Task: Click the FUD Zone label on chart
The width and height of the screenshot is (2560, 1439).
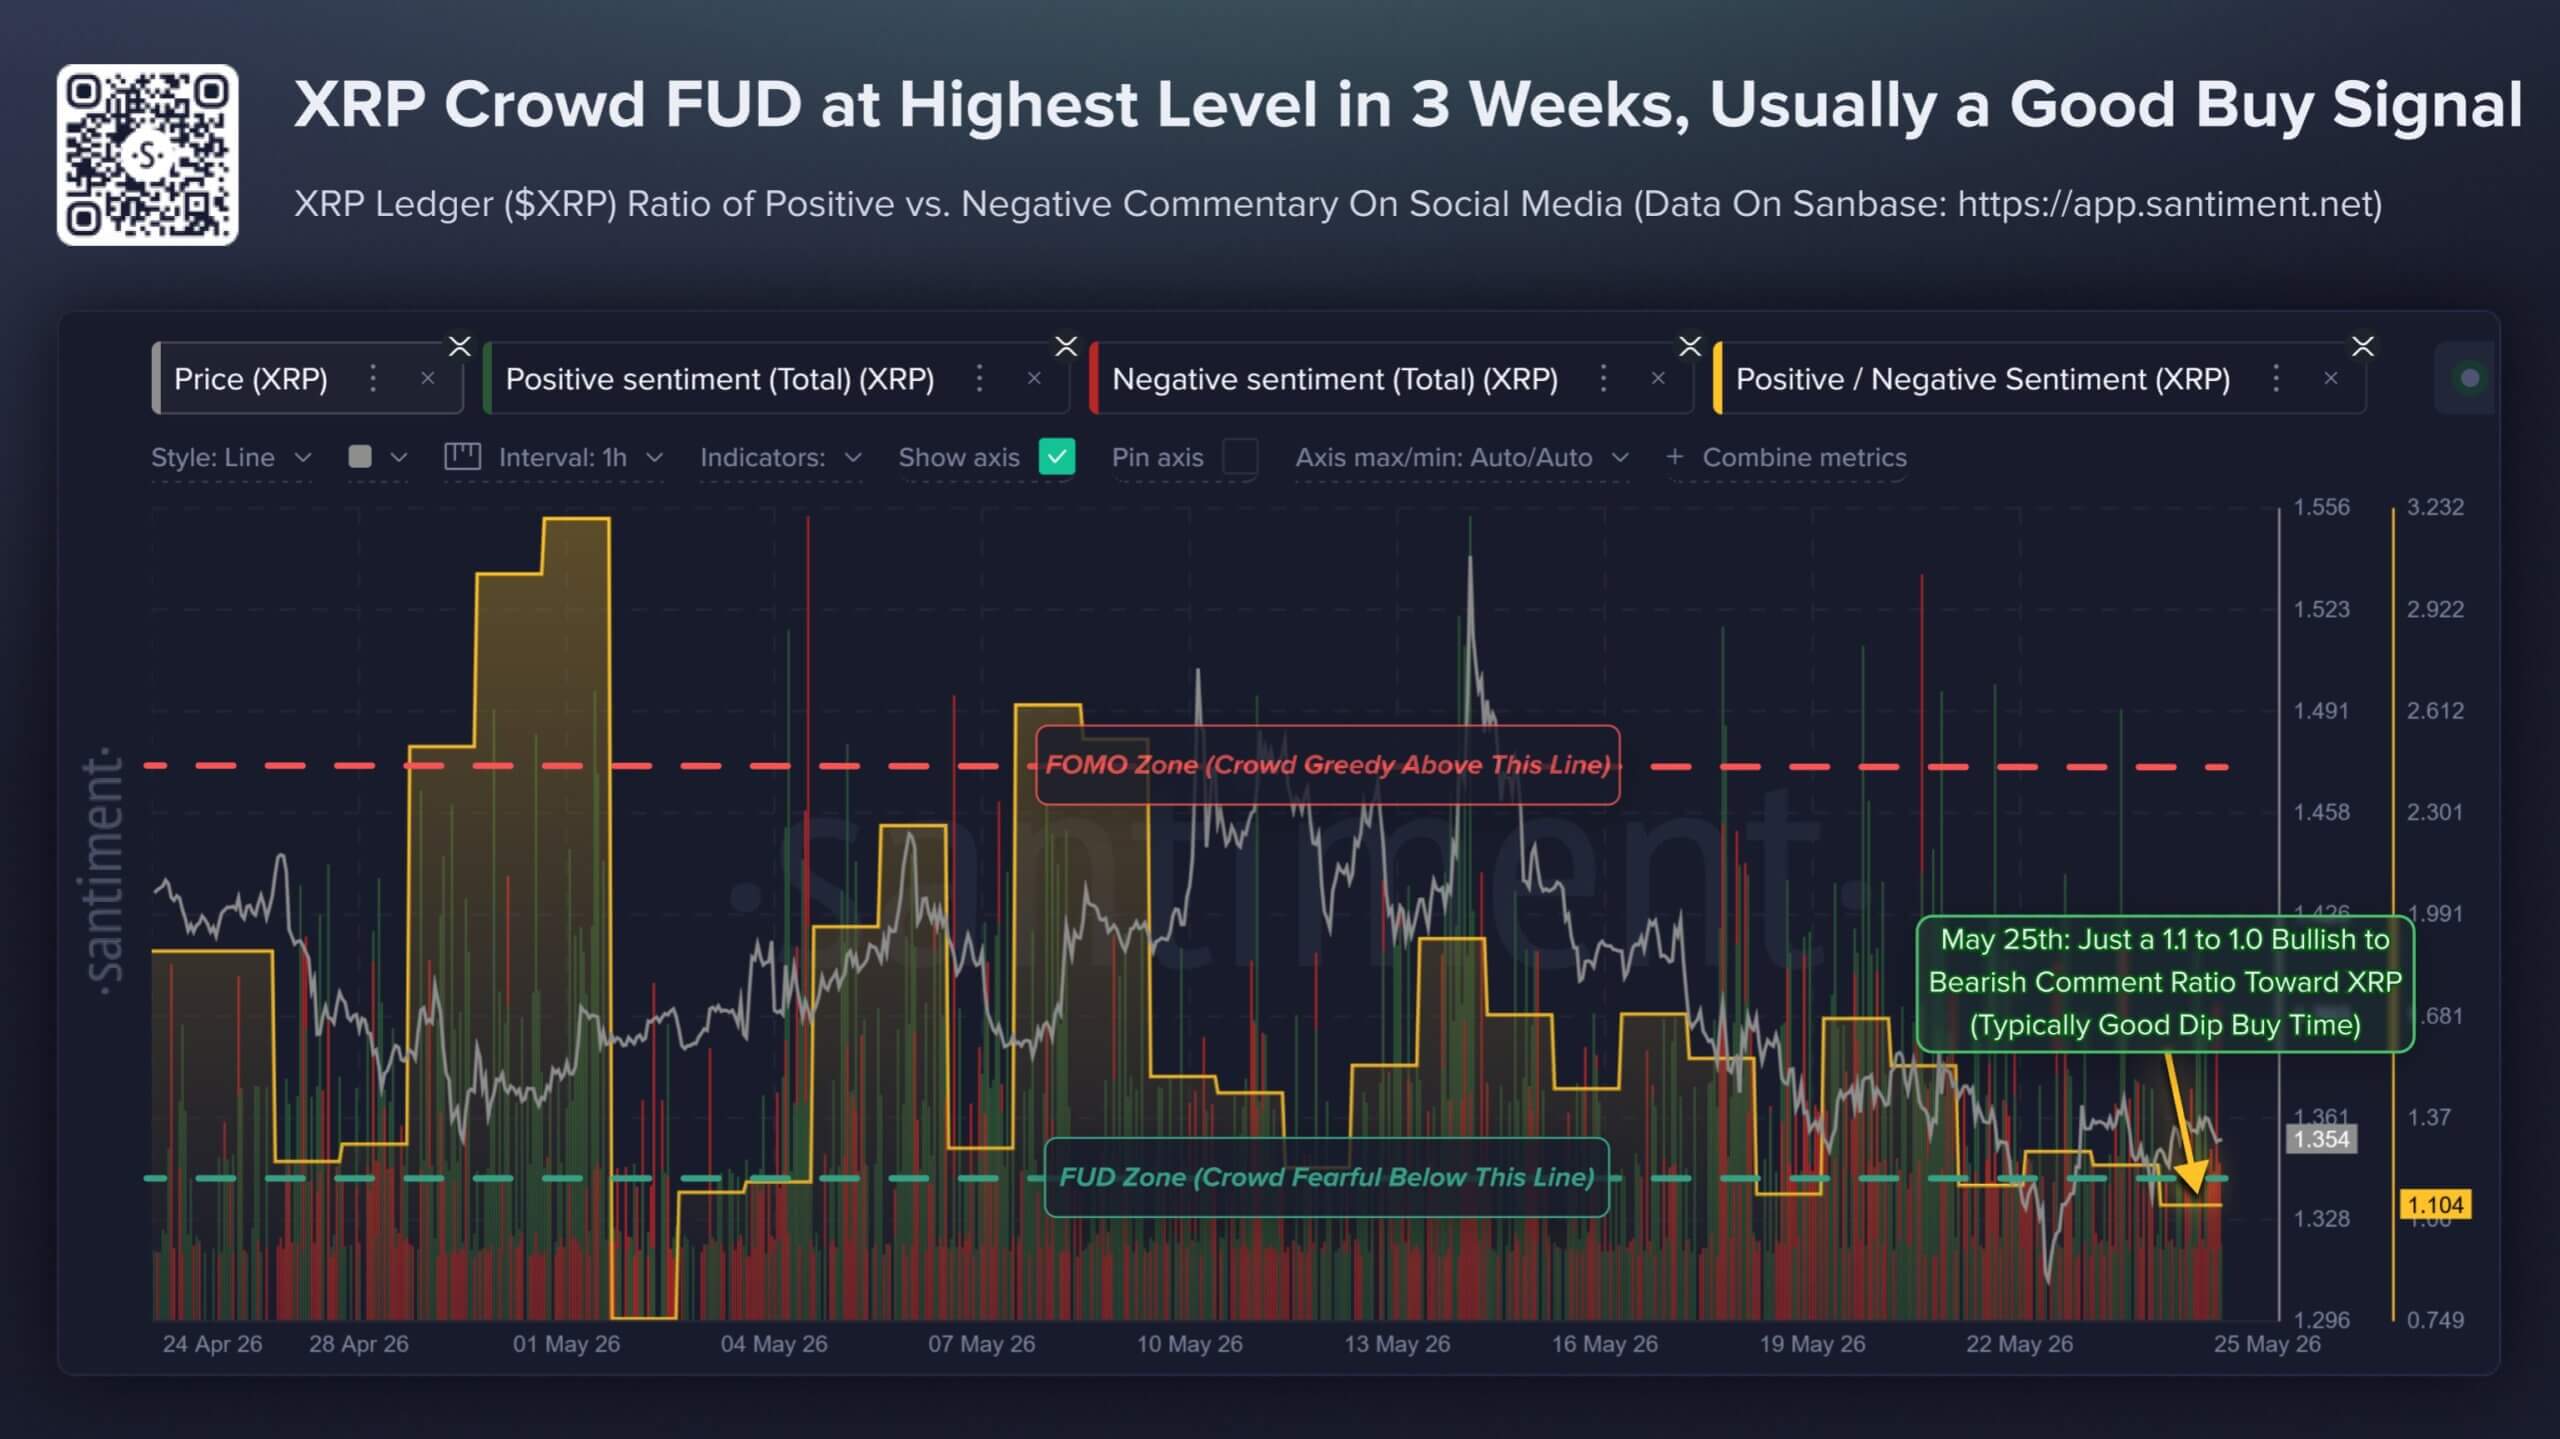Action: [1326, 1177]
